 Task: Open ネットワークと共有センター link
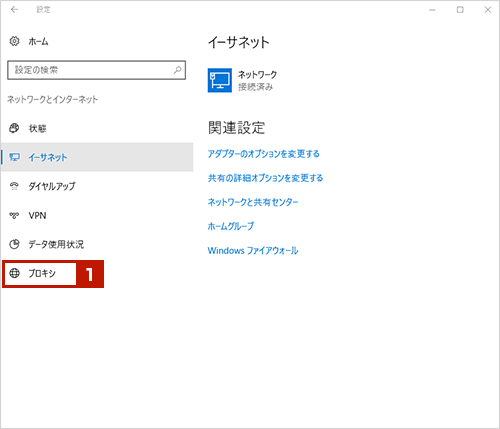pos(253,202)
